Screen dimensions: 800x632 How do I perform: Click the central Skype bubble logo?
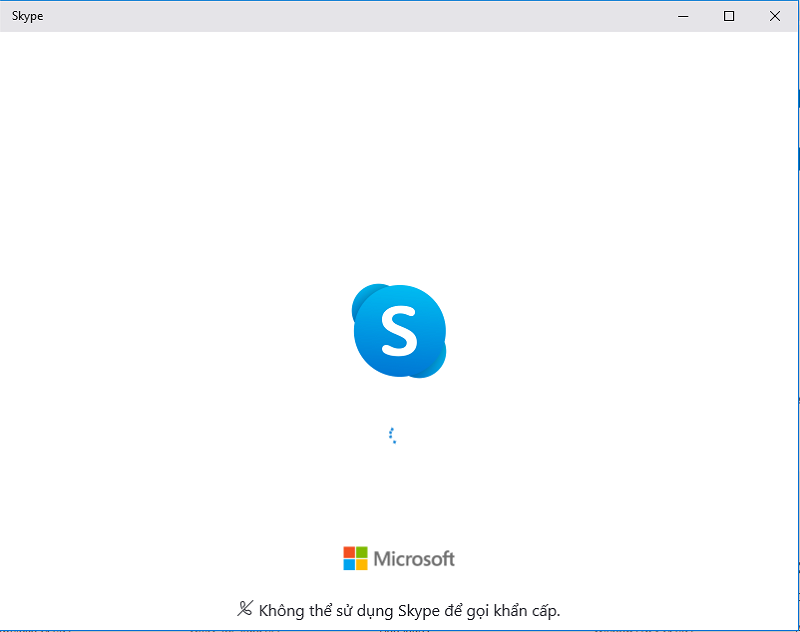click(x=400, y=332)
